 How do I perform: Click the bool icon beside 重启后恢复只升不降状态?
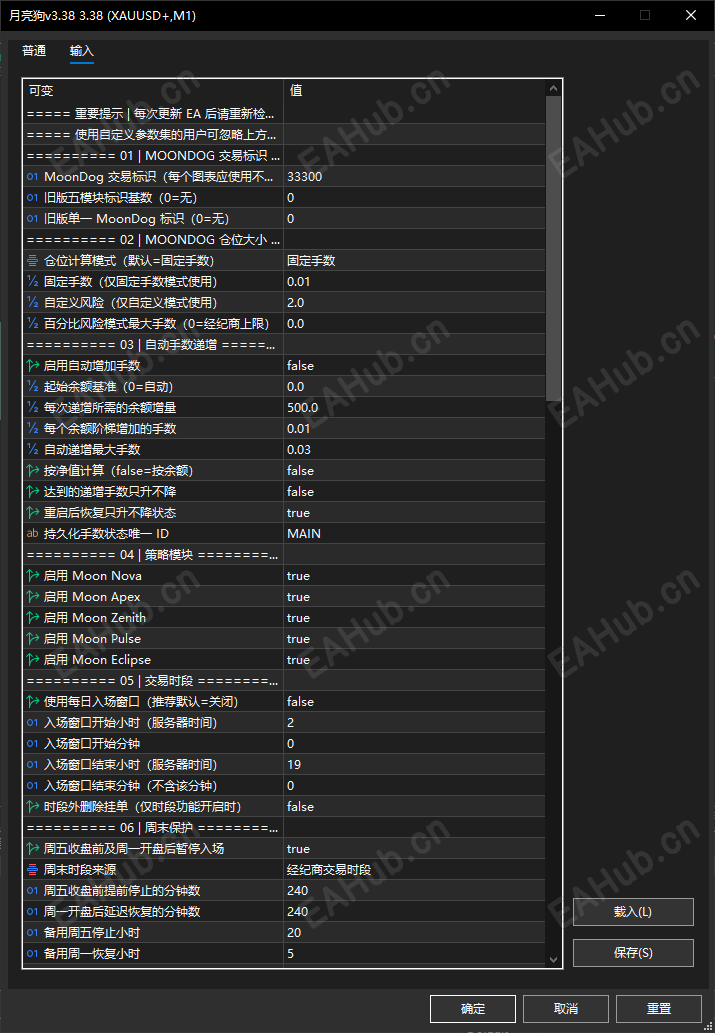[32, 513]
